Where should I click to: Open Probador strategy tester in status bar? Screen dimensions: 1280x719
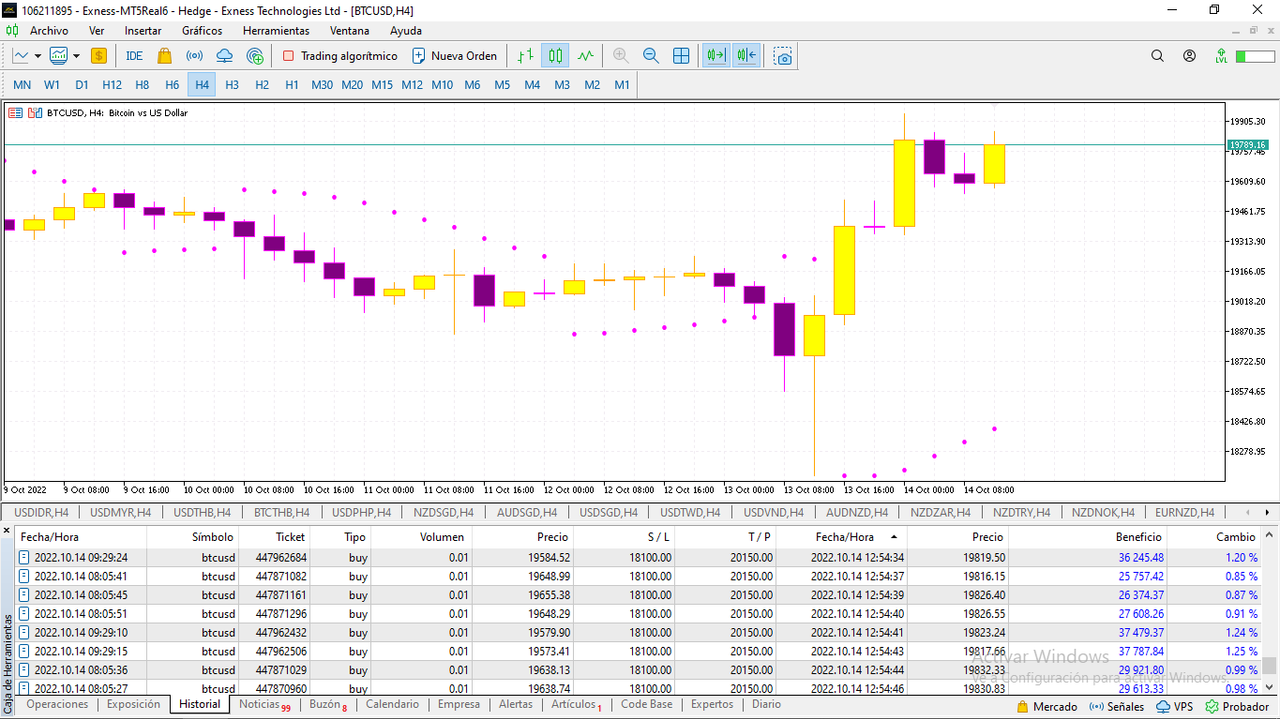[1237, 706]
